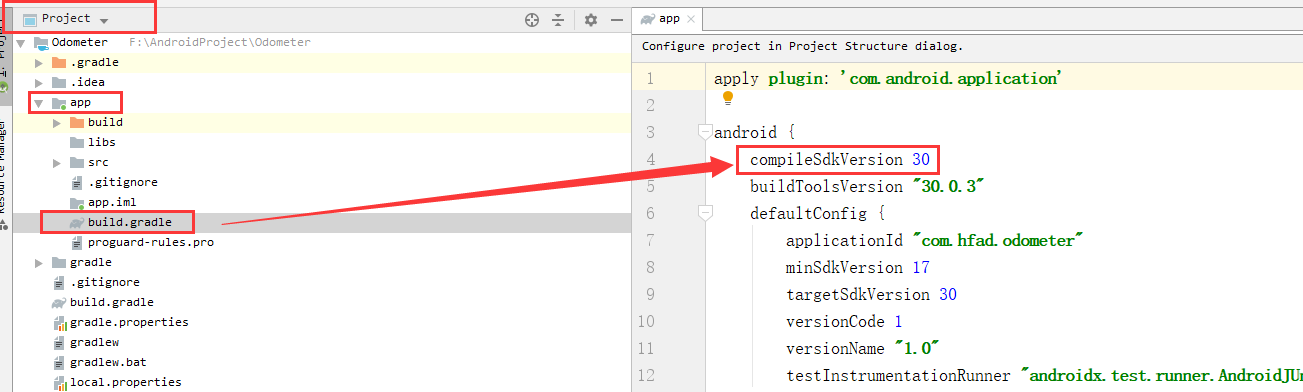Click line number 1 in the gutter
This screenshot has height=392, width=1303.
[x=650, y=78]
